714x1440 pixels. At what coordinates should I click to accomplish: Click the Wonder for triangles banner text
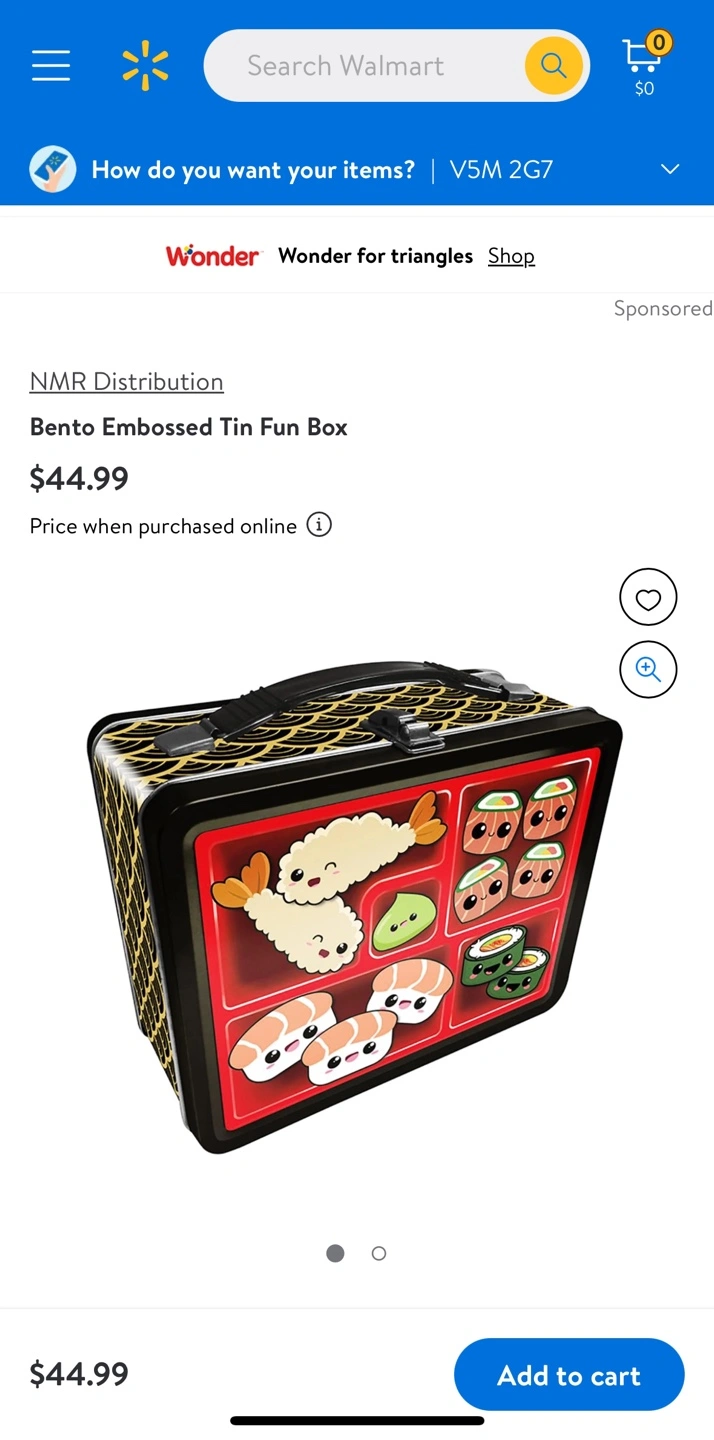click(x=375, y=256)
